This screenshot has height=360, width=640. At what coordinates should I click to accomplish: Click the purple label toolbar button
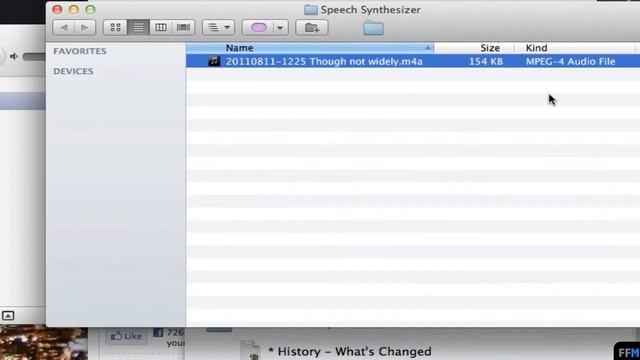(258, 27)
